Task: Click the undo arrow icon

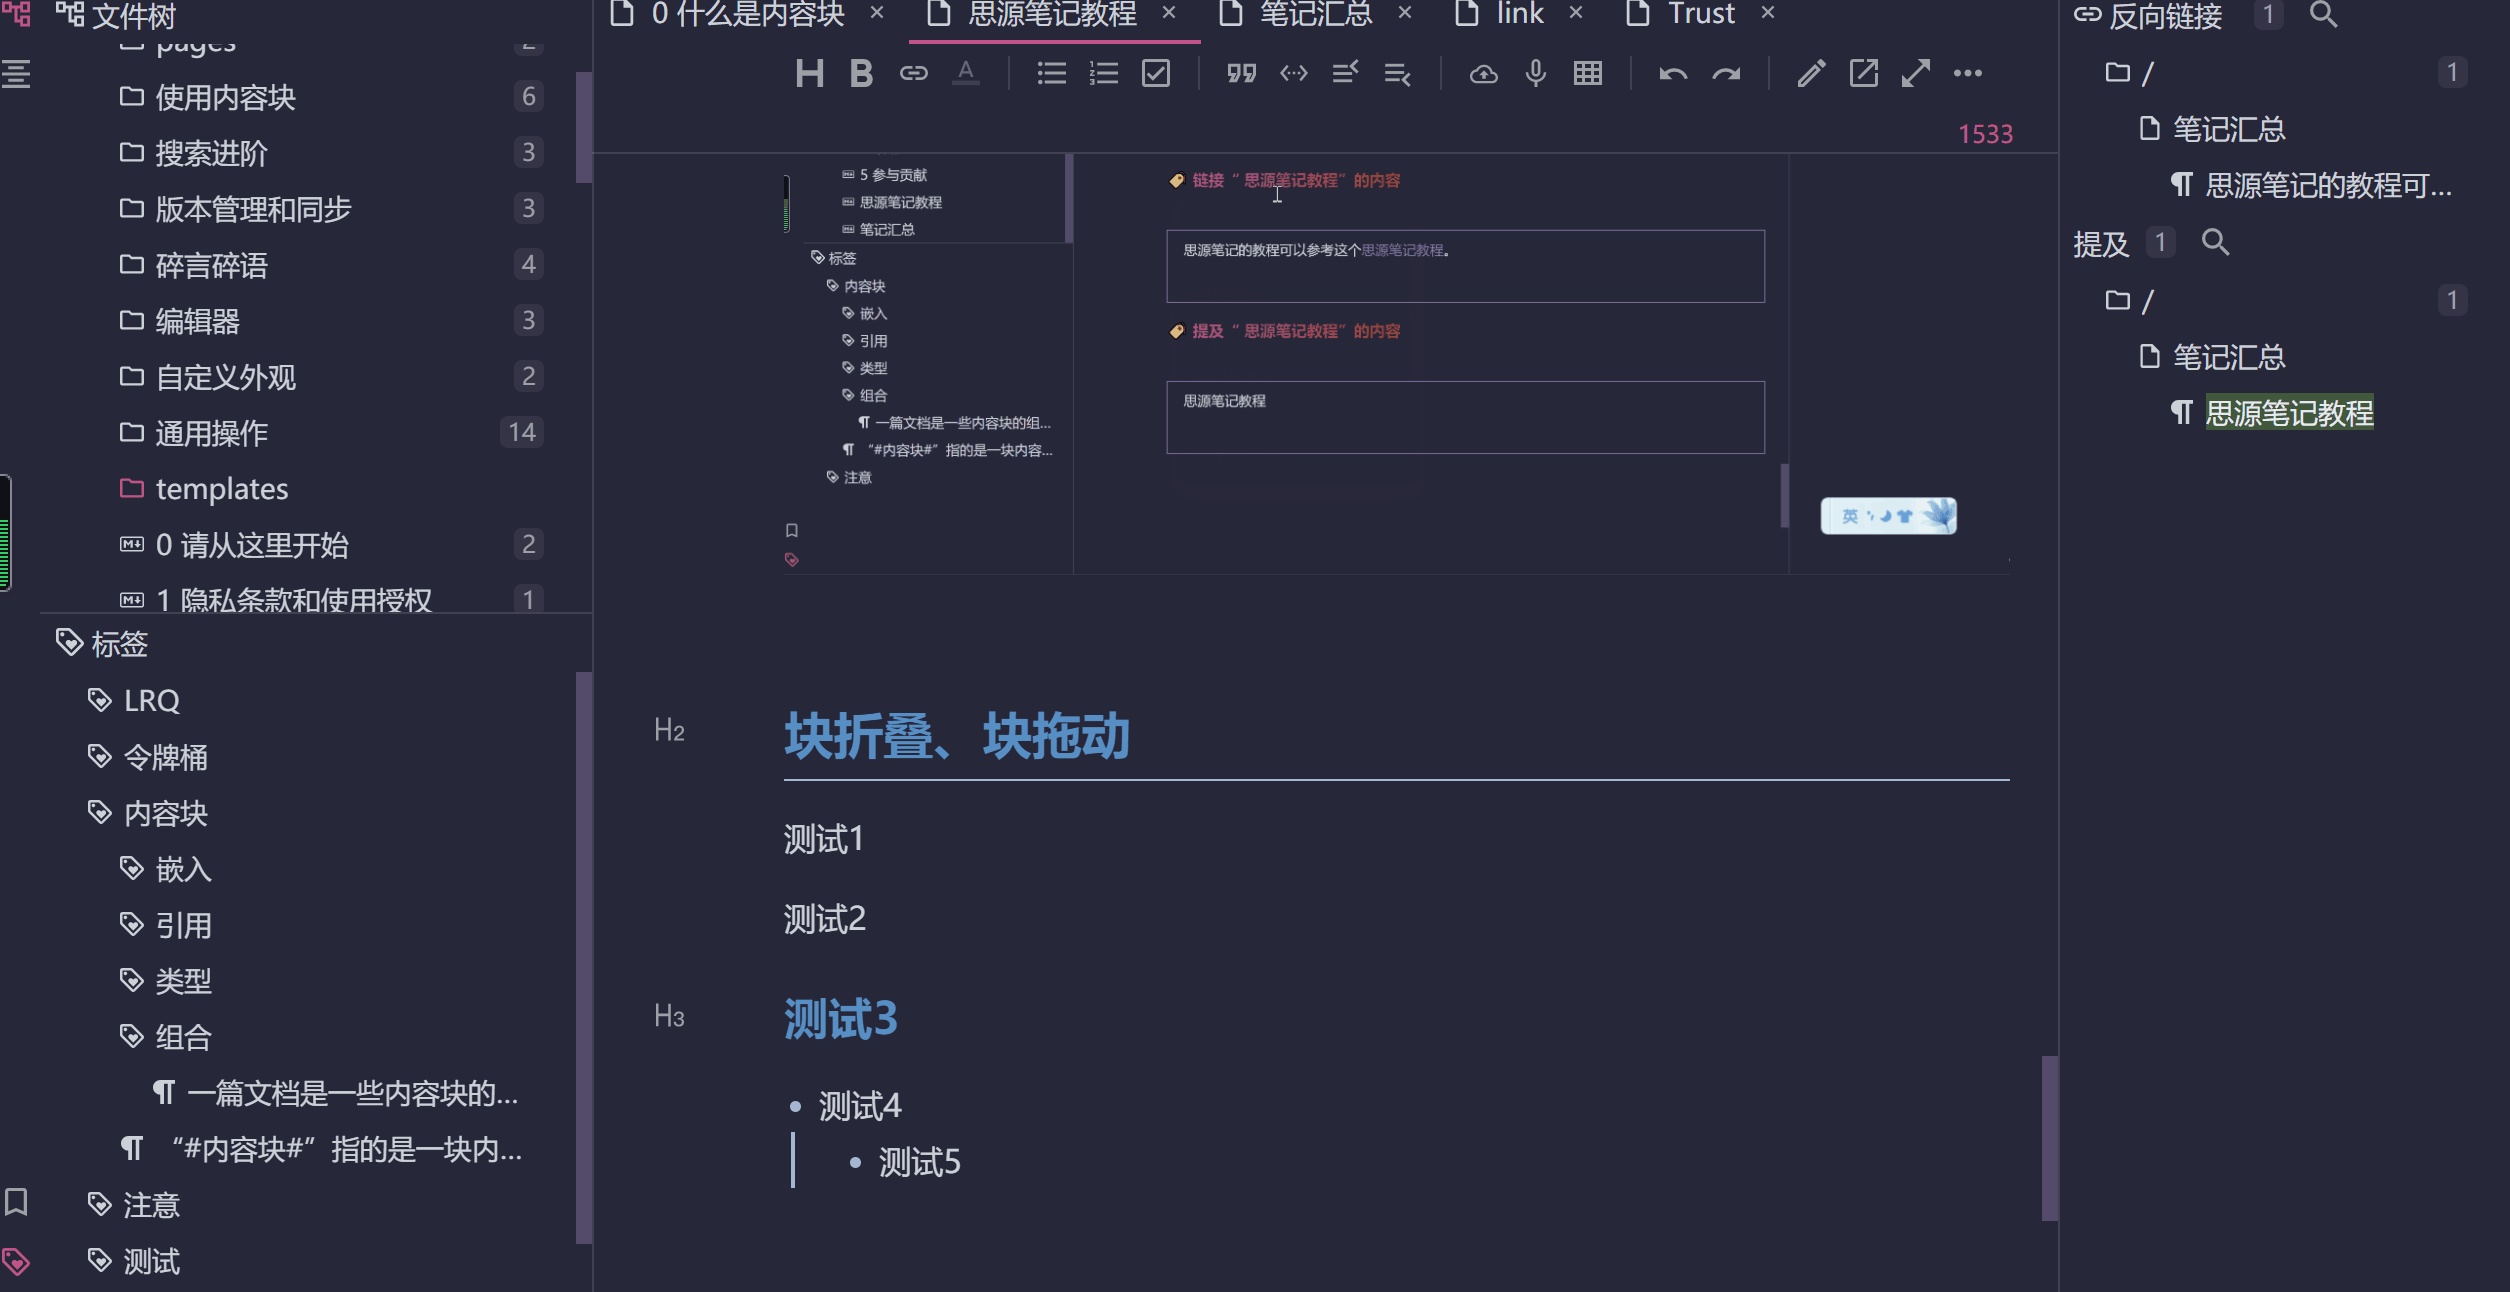Action: pyautogui.click(x=1673, y=73)
